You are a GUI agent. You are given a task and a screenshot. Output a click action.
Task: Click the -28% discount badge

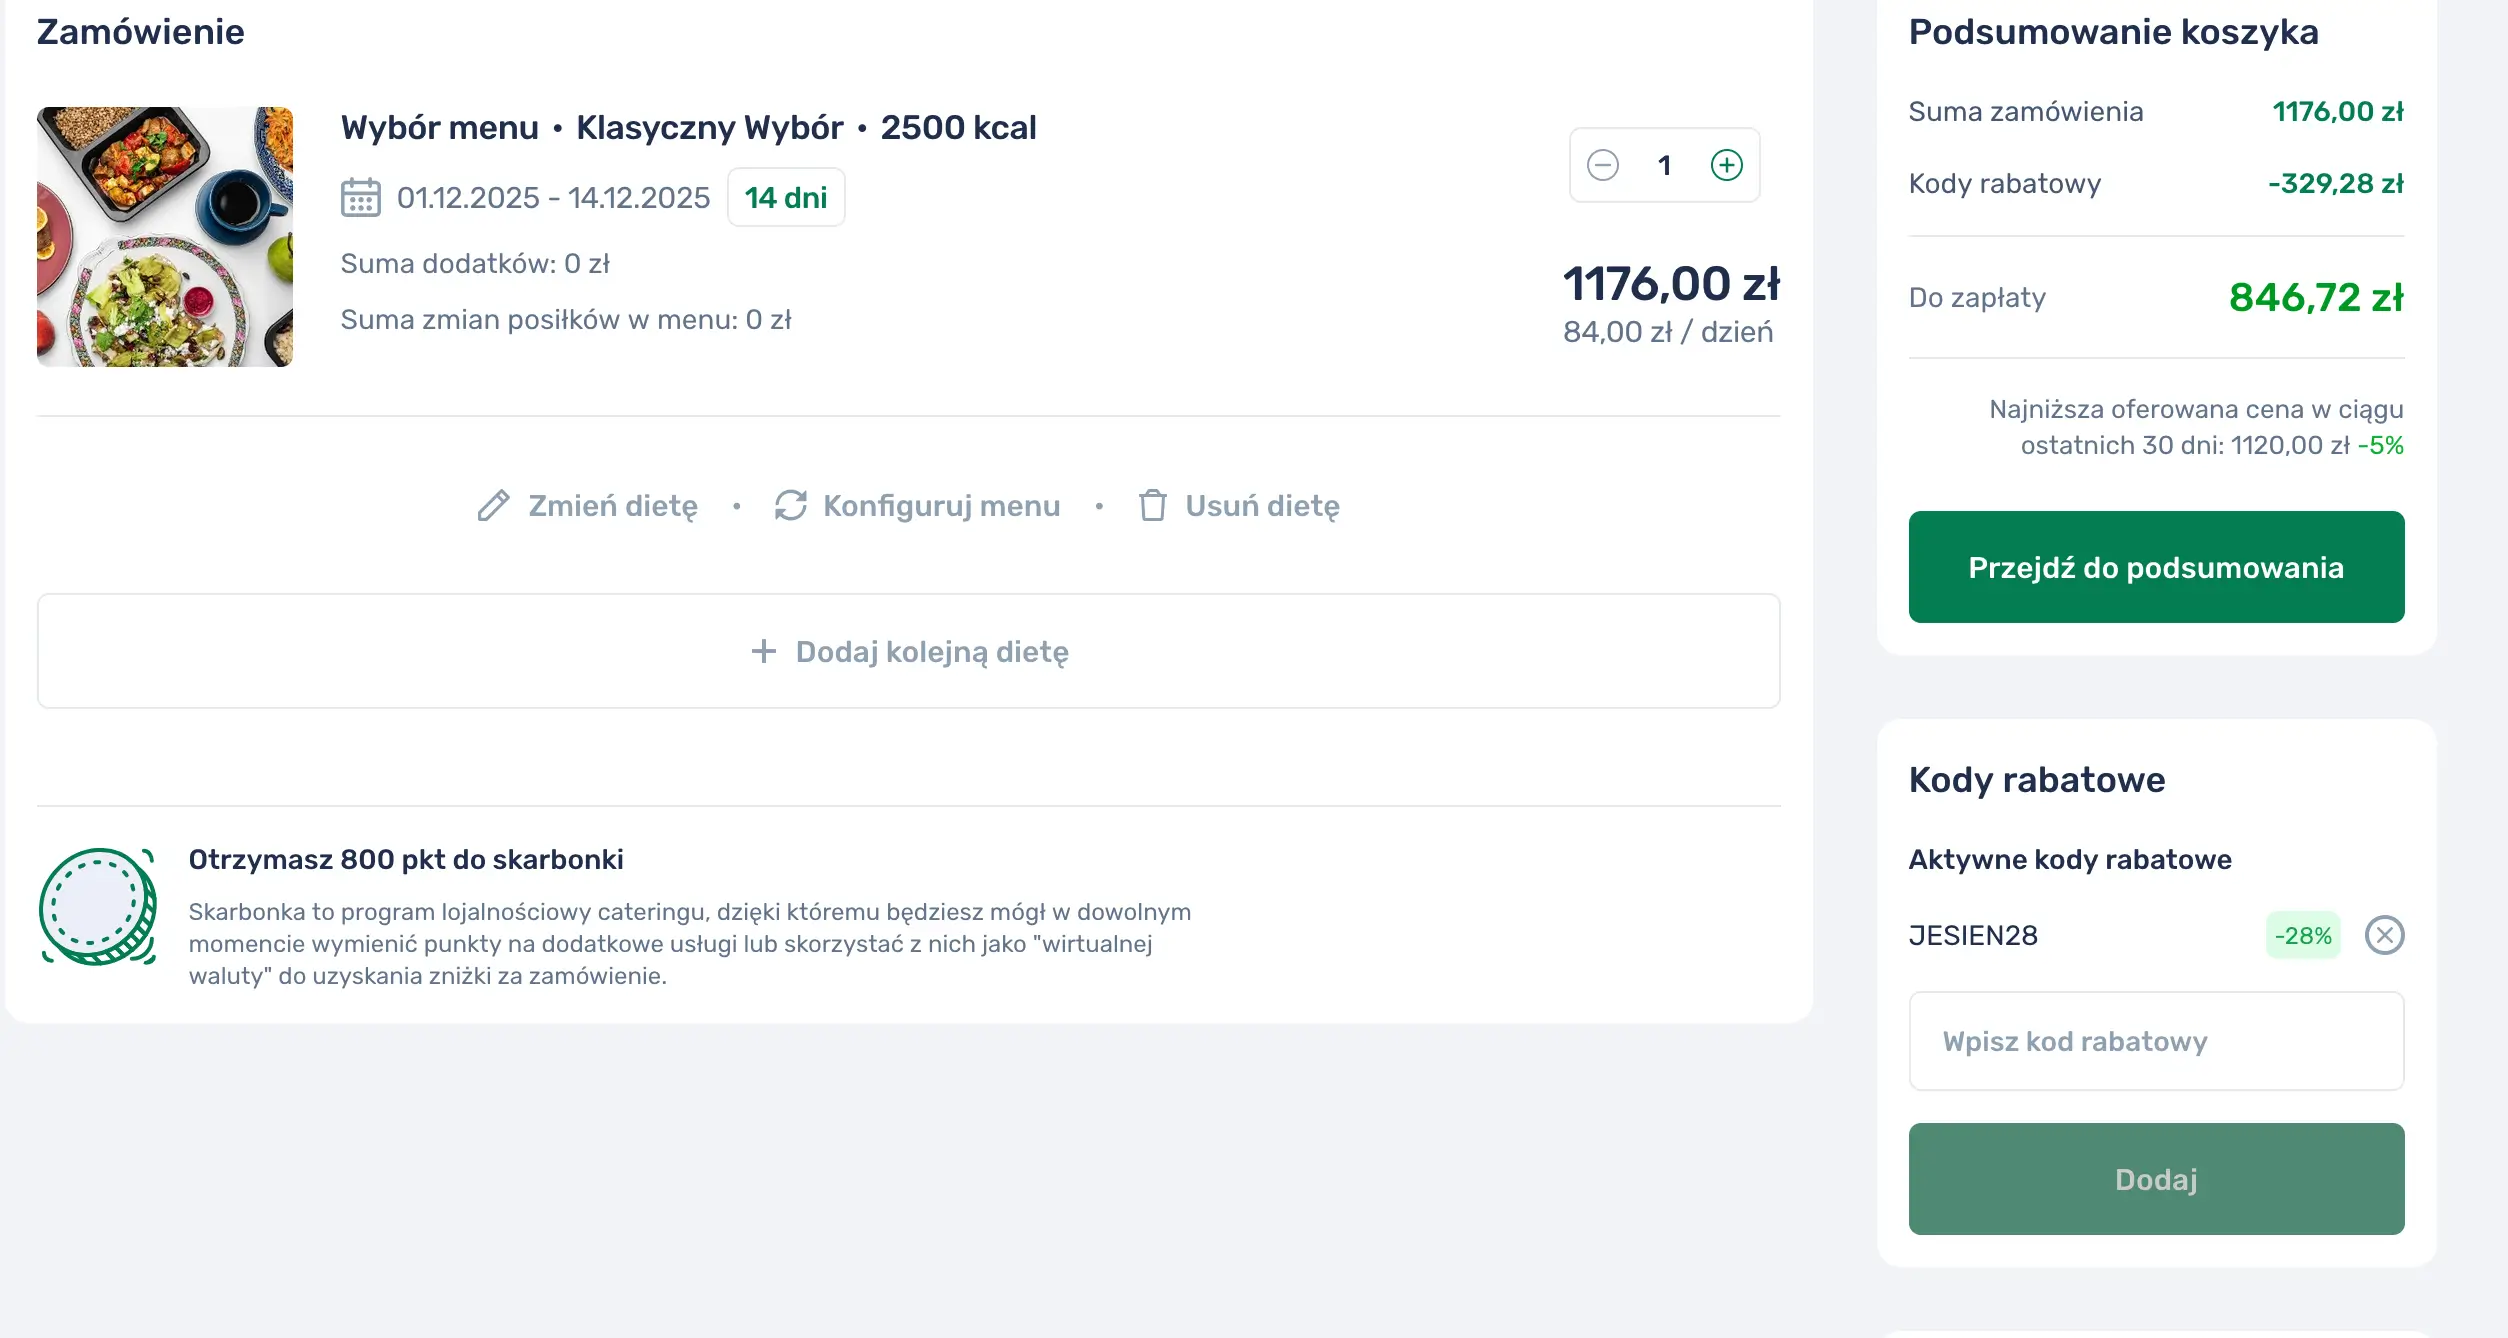[x=2302, y=936]
